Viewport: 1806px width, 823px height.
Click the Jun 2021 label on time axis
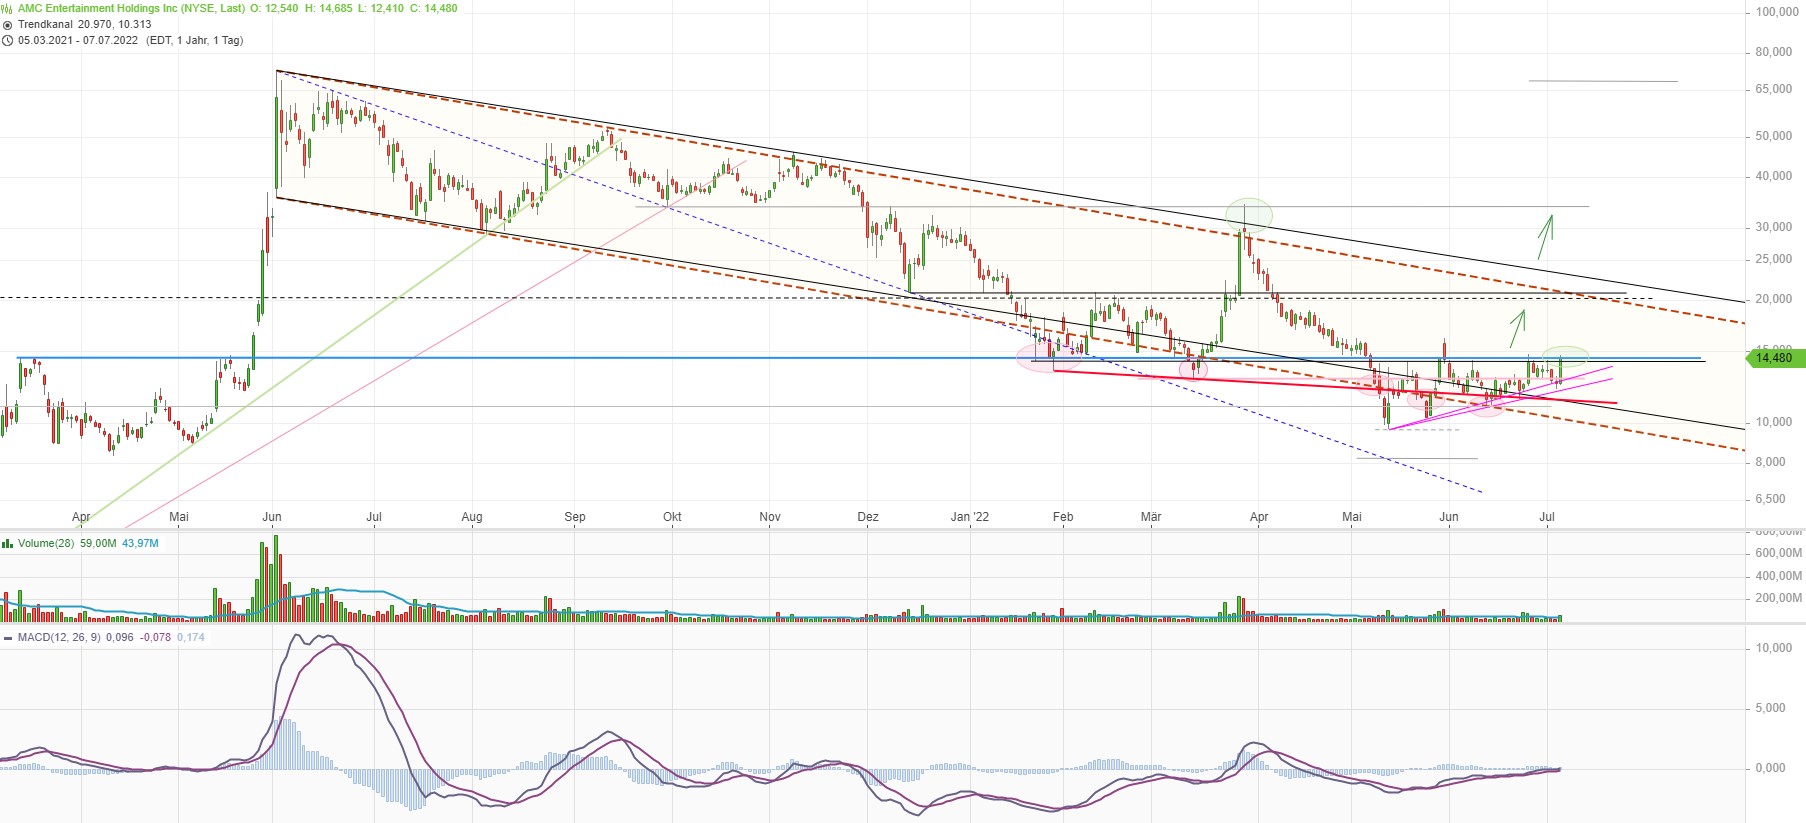click(272, 517)
